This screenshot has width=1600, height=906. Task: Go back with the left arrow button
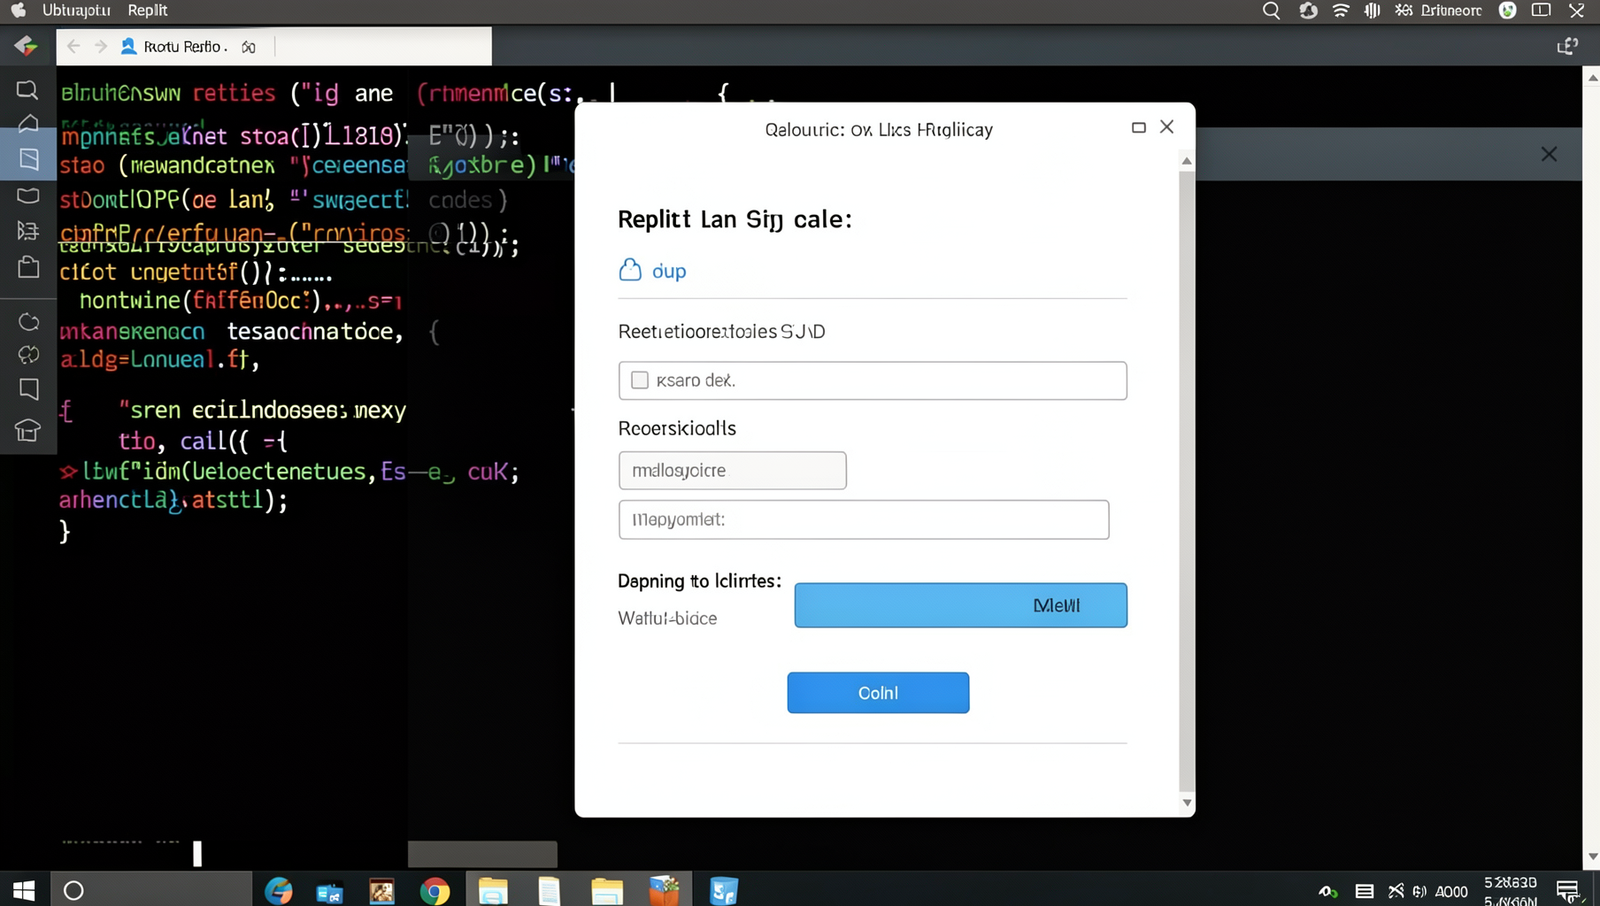pyautogui.click(x=73, y=46)
